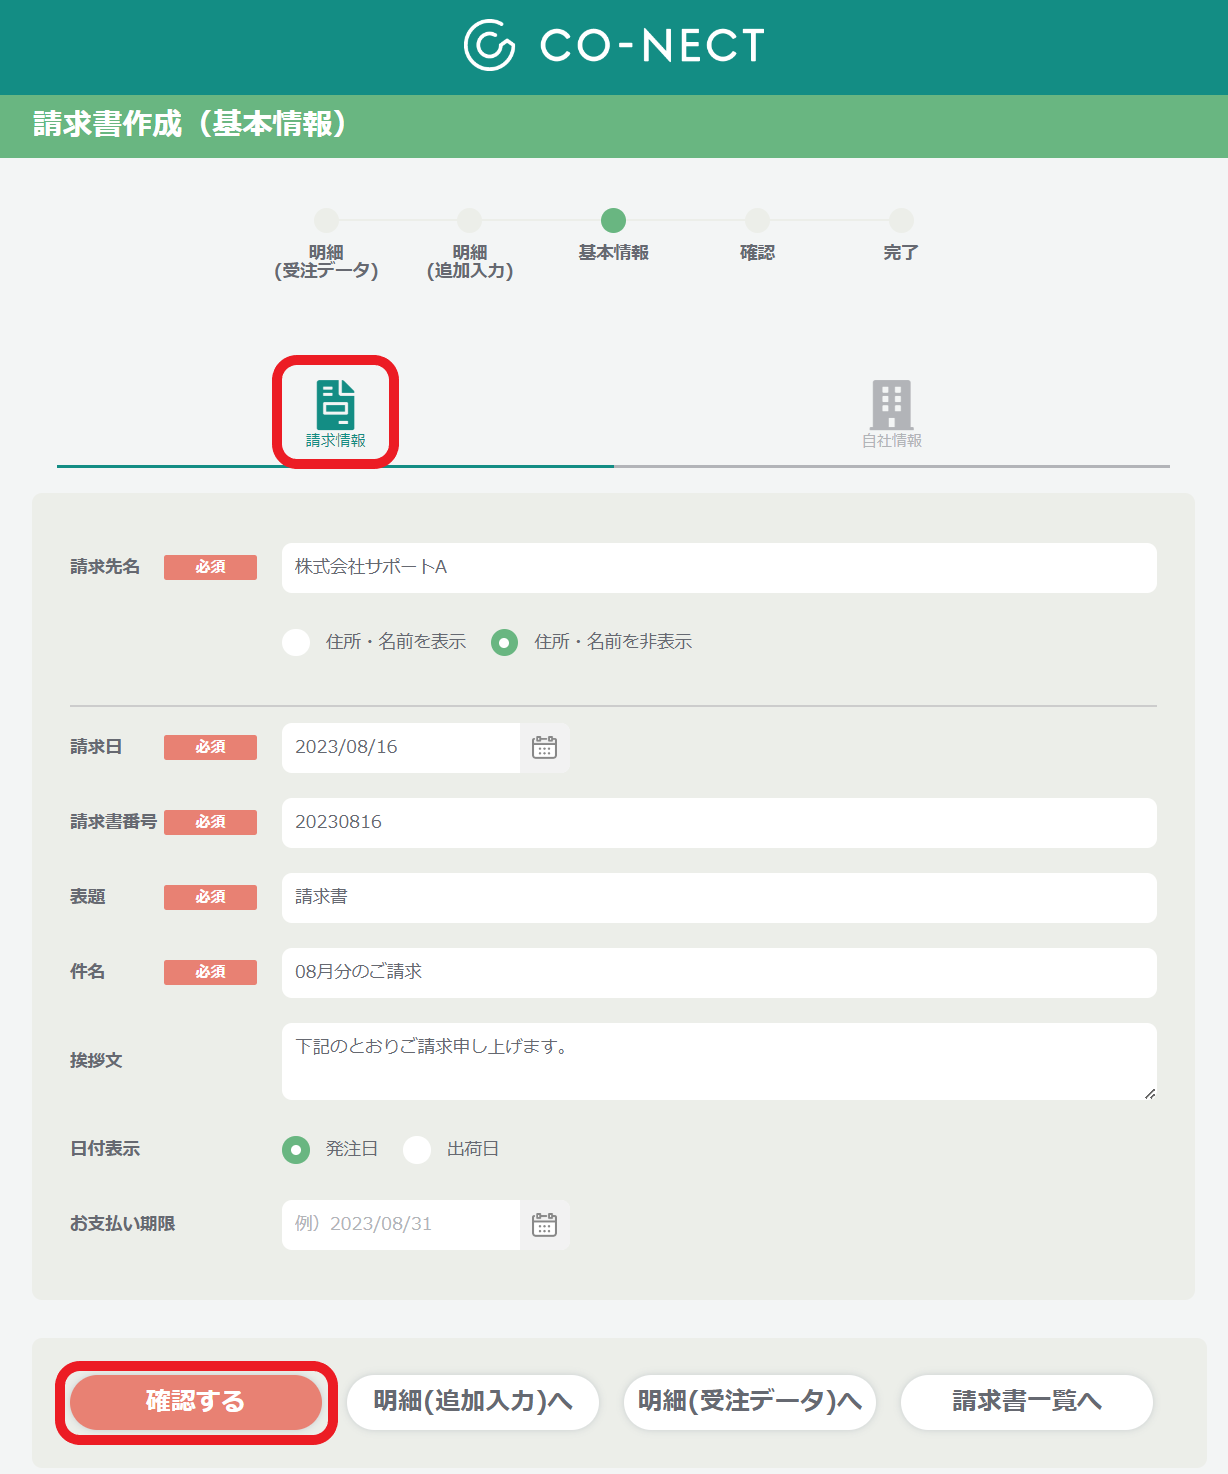Click the 件名 input field

click(x=719, y=973)
